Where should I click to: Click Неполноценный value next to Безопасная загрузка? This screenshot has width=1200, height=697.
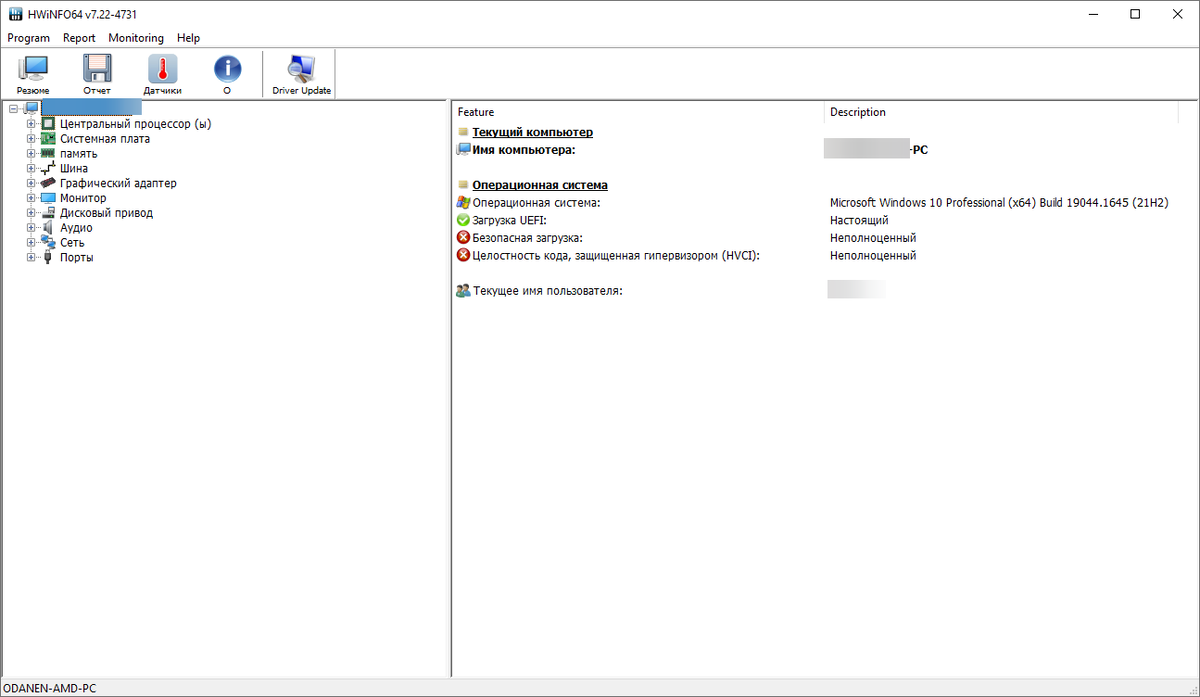873,238
